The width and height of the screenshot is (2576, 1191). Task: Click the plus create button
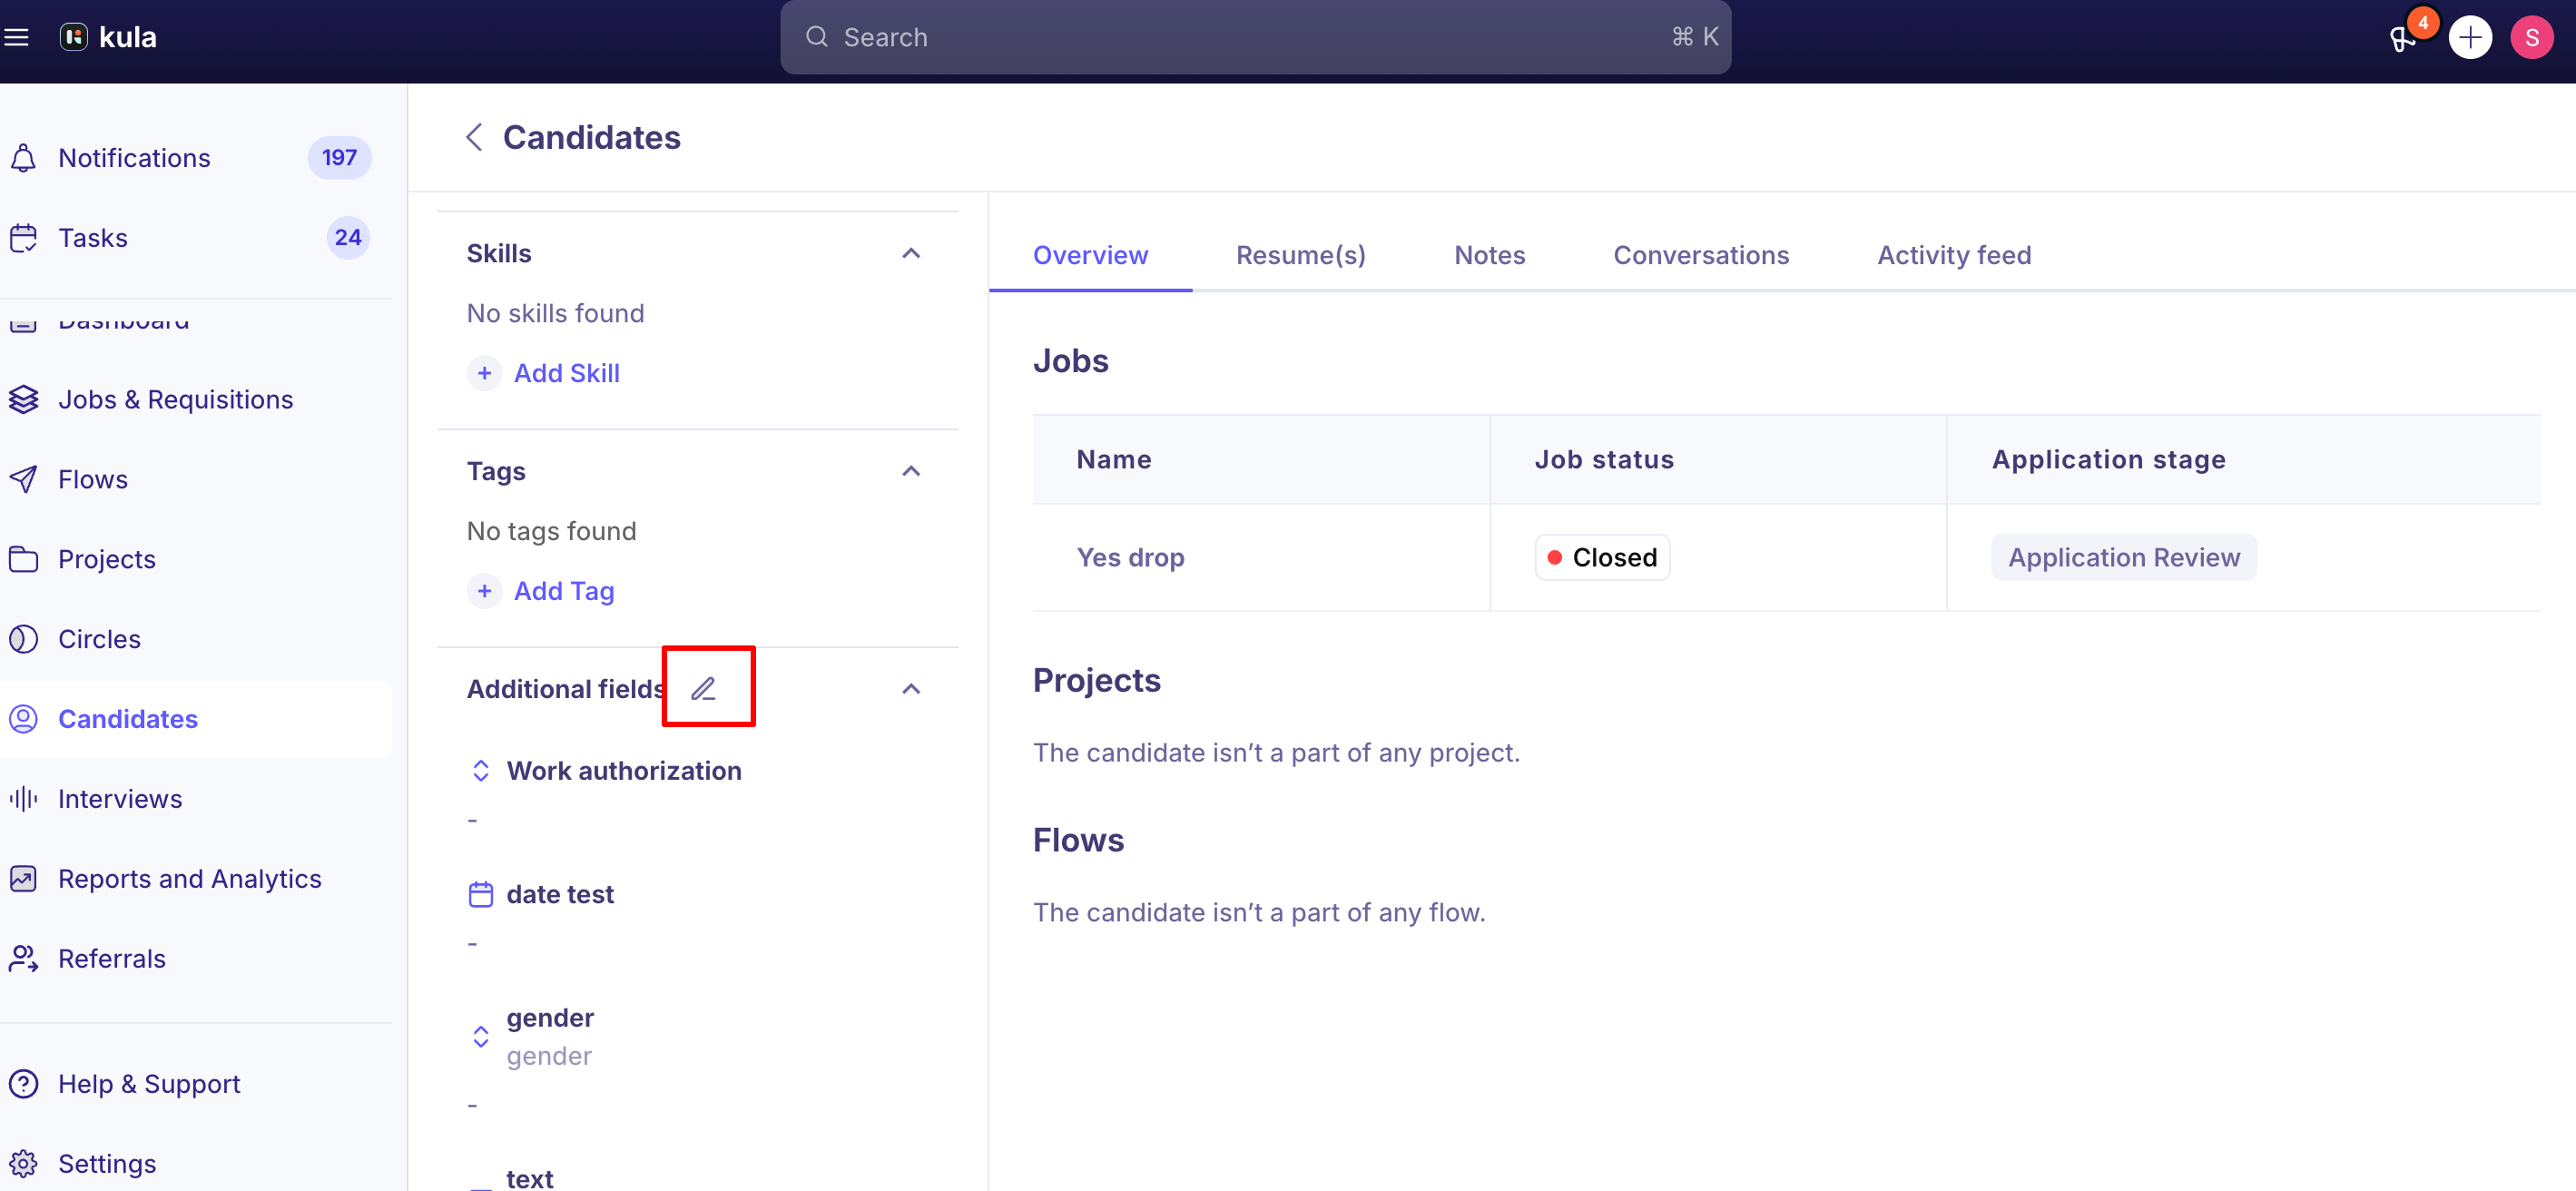pos(2469,38)
